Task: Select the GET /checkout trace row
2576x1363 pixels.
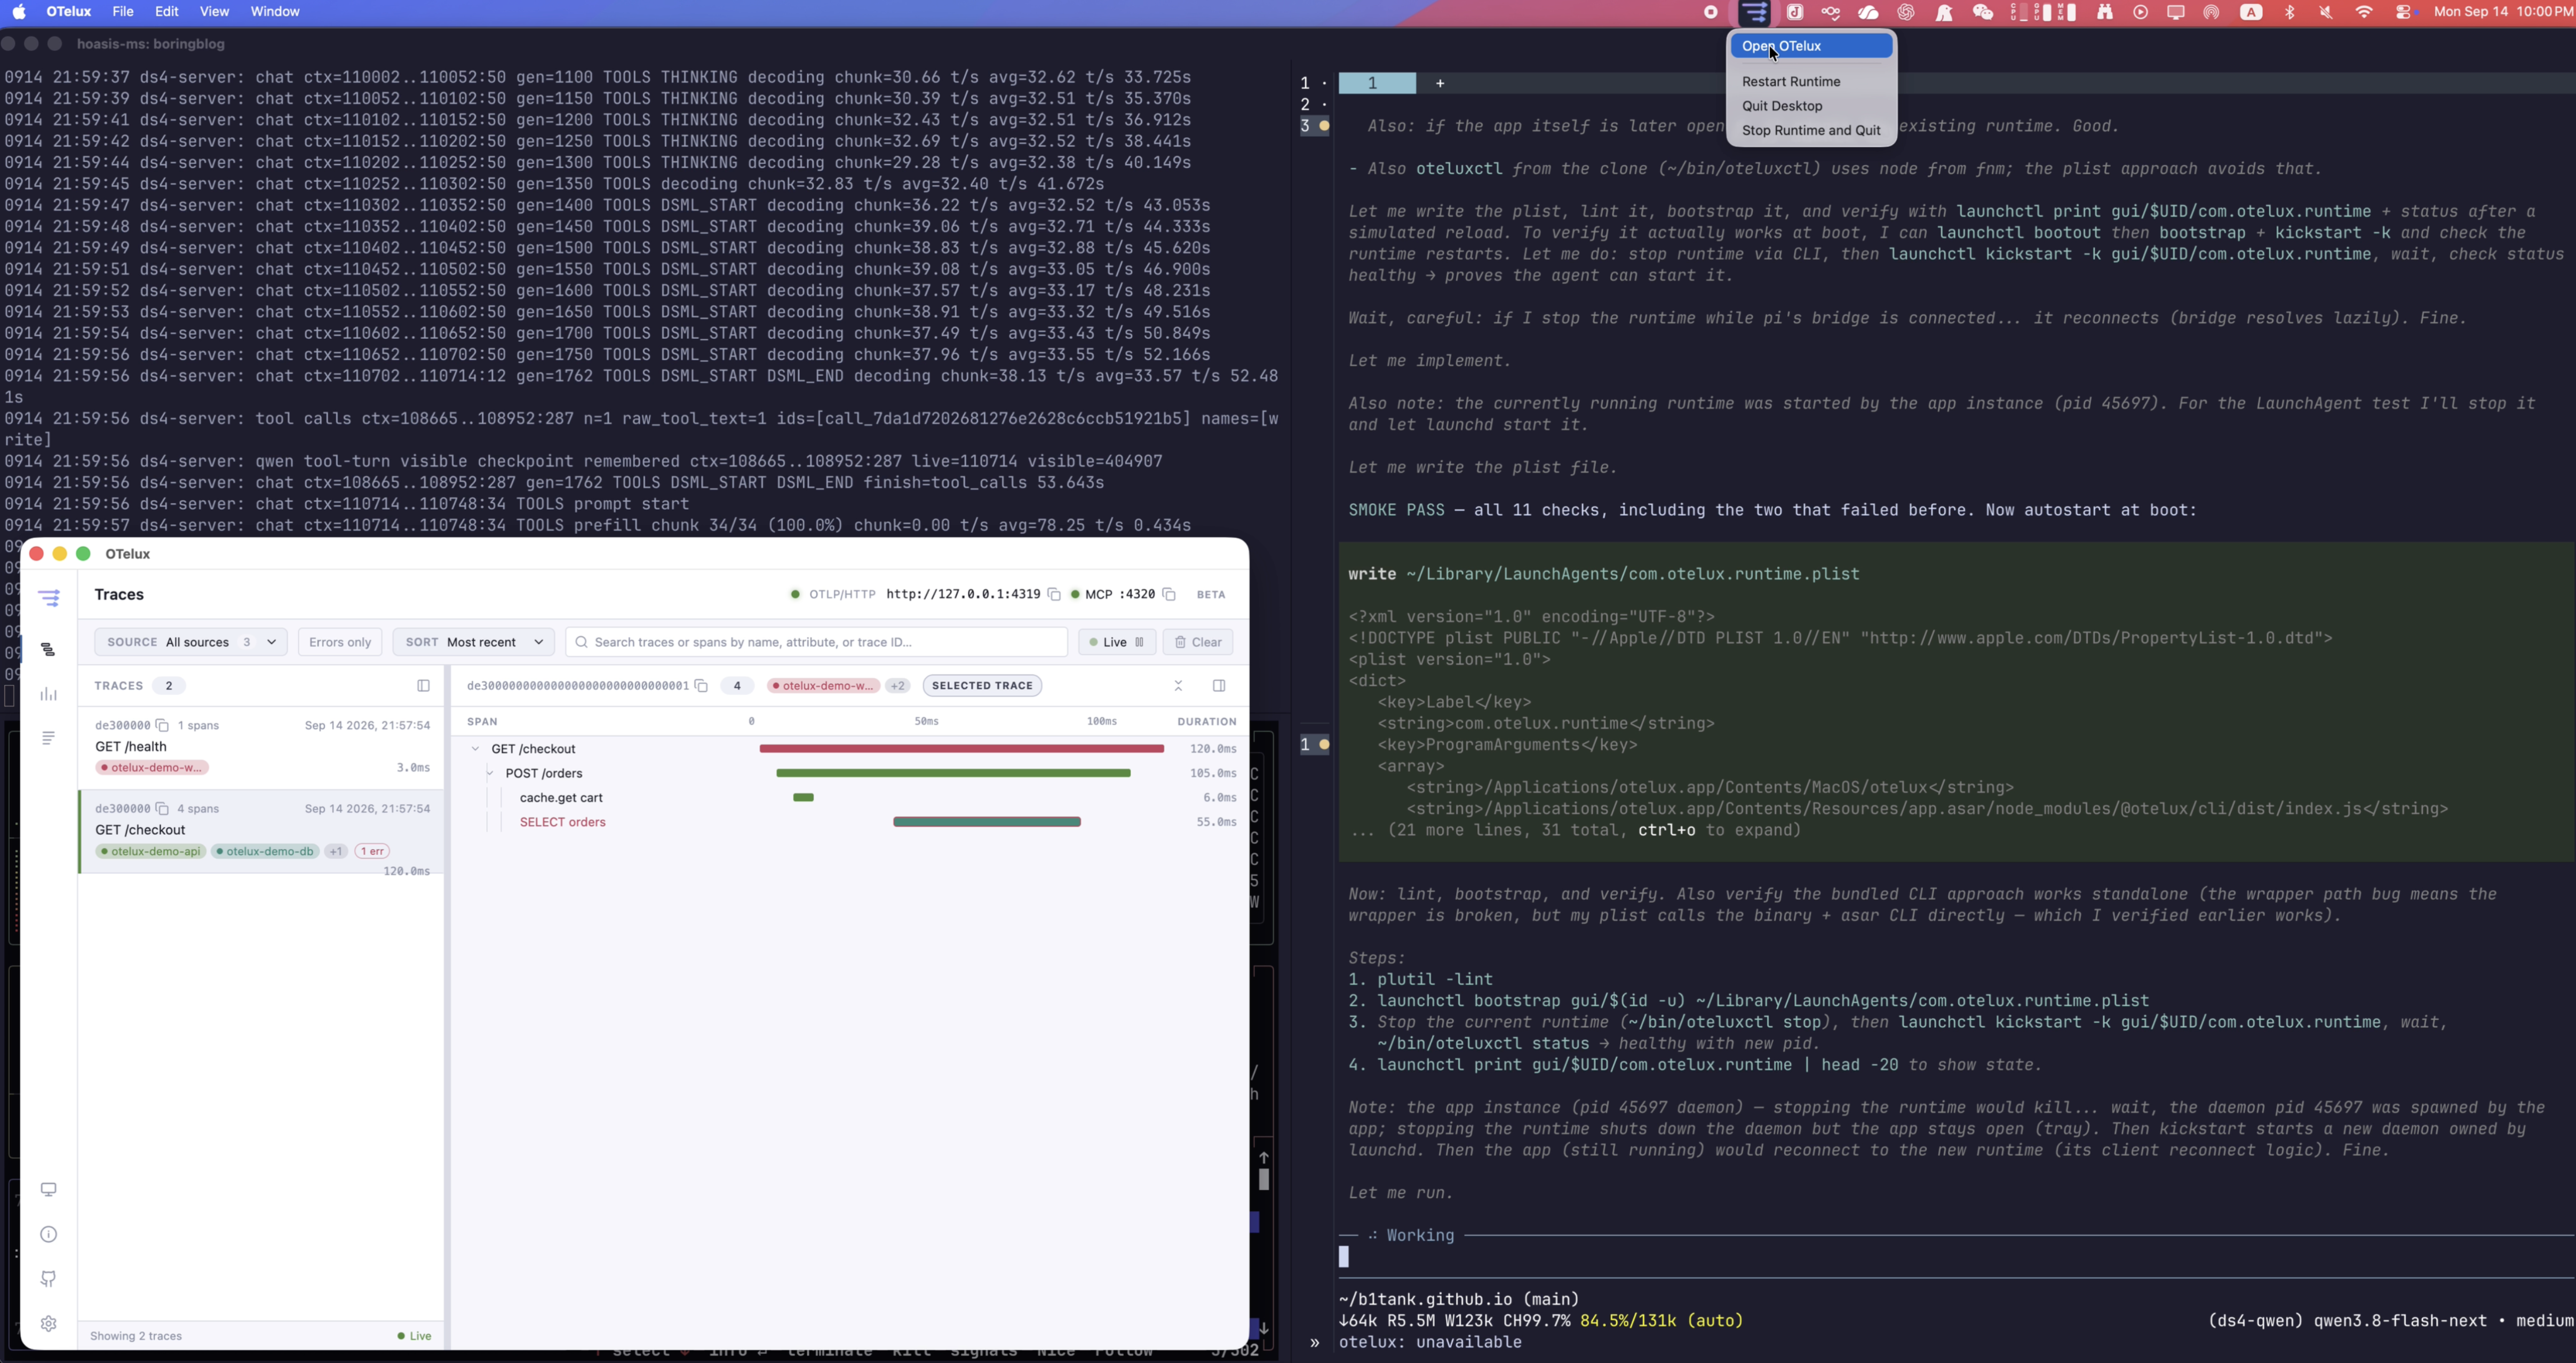Action: 262,832
